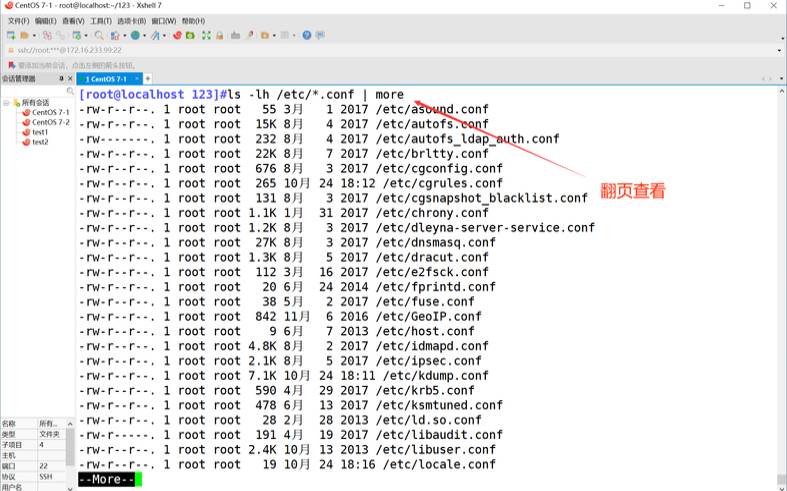Open dropdown arrow next to font pen icon
The height and width of the screenshot is (491, 787).
pos(164,36)
